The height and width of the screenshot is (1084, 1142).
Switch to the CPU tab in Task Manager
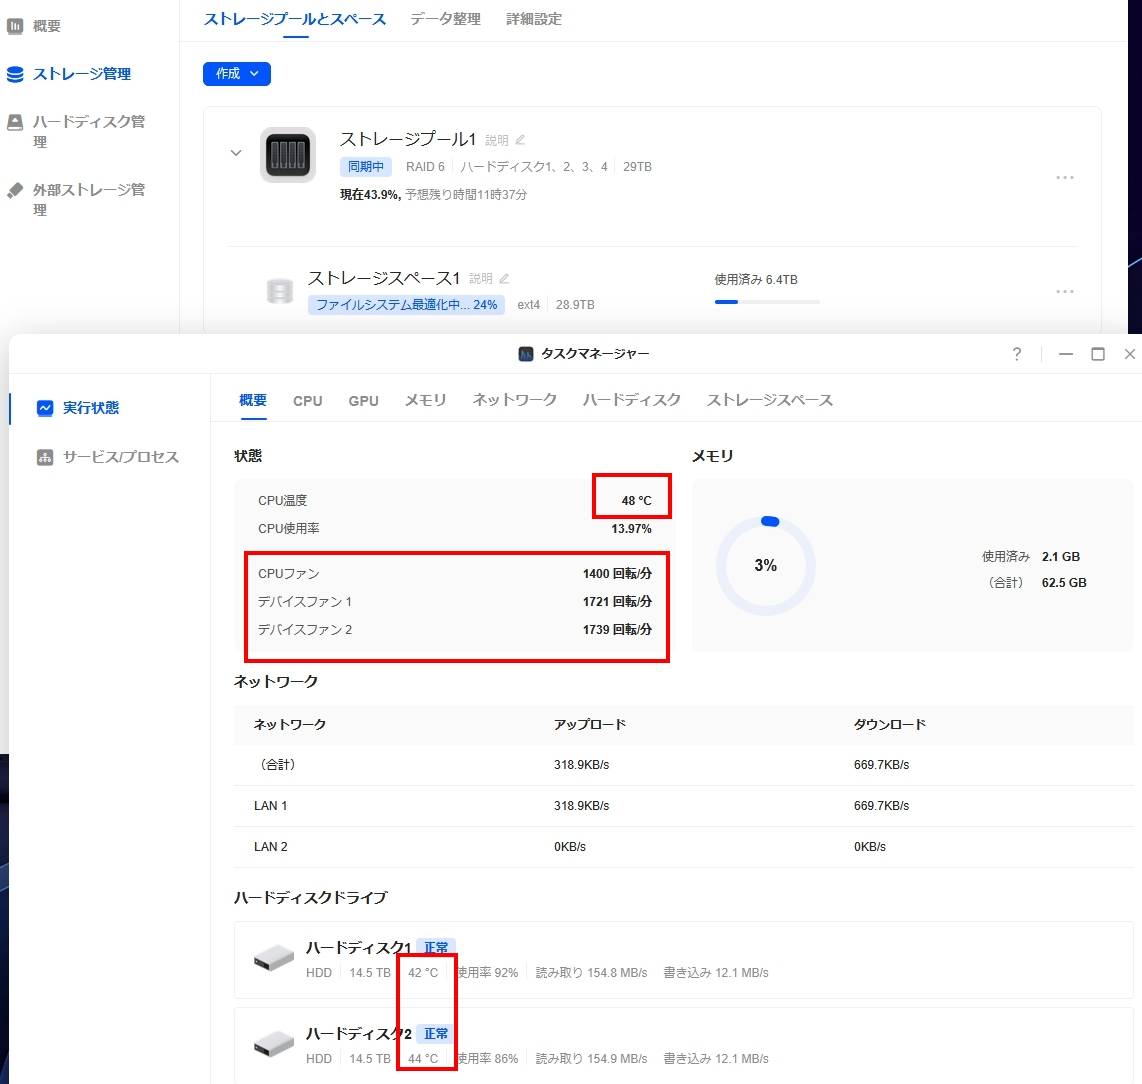(x=307, y=401)
